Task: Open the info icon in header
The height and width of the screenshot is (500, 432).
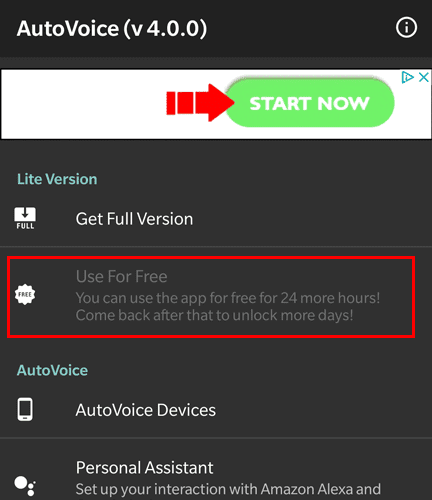Action: tap(406, 27)
